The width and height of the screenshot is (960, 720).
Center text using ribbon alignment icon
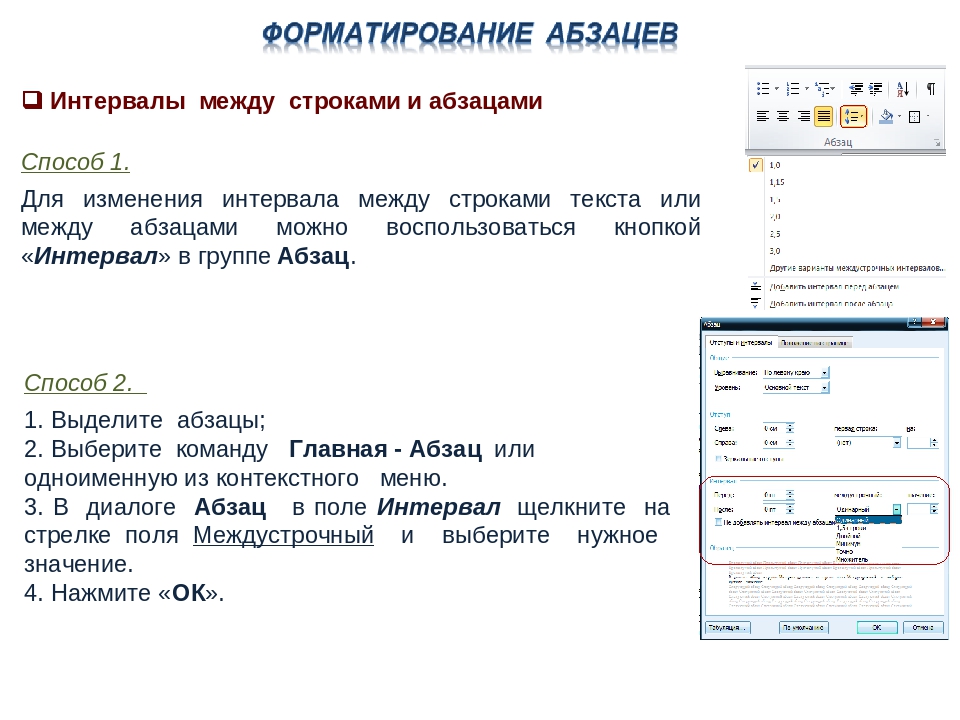pyautogui.click(x=783, y=116)
